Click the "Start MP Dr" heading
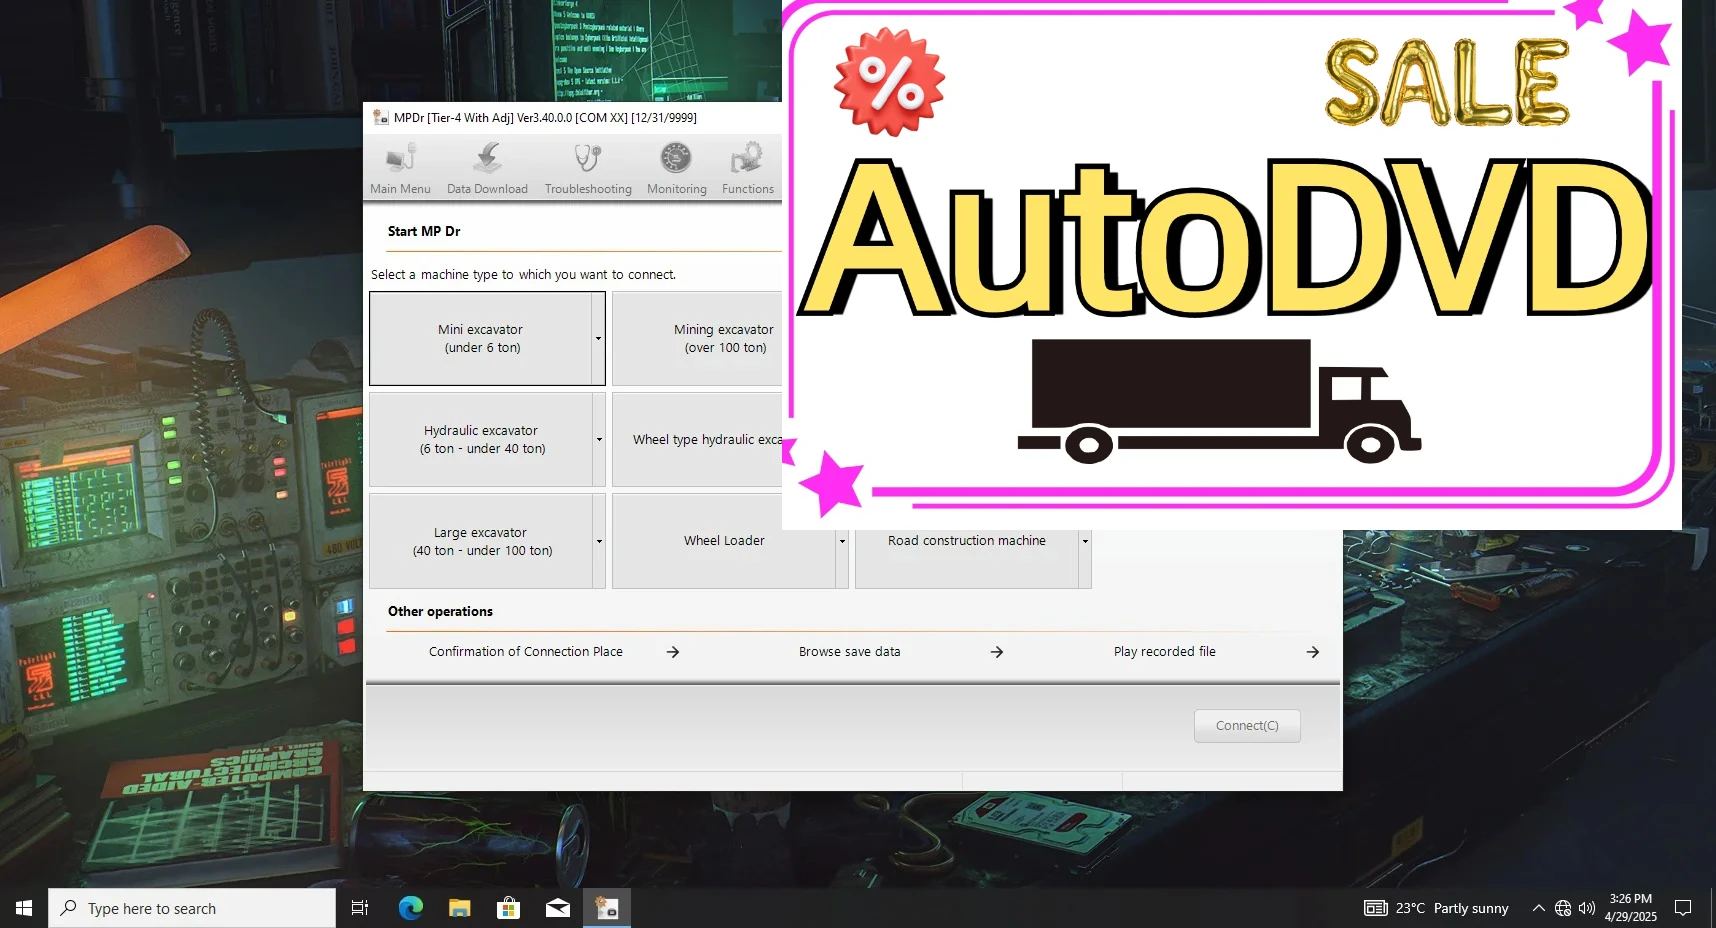Viewport: 1716px width, 928px height. 424,231
